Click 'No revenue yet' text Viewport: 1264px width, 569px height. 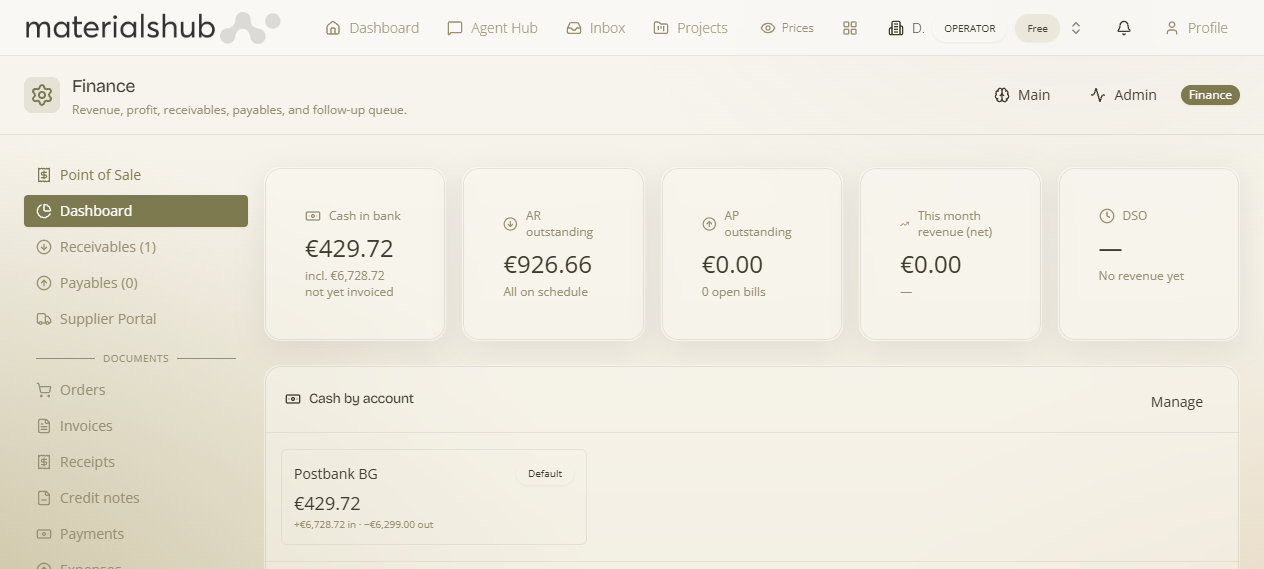click(1141, 276)
